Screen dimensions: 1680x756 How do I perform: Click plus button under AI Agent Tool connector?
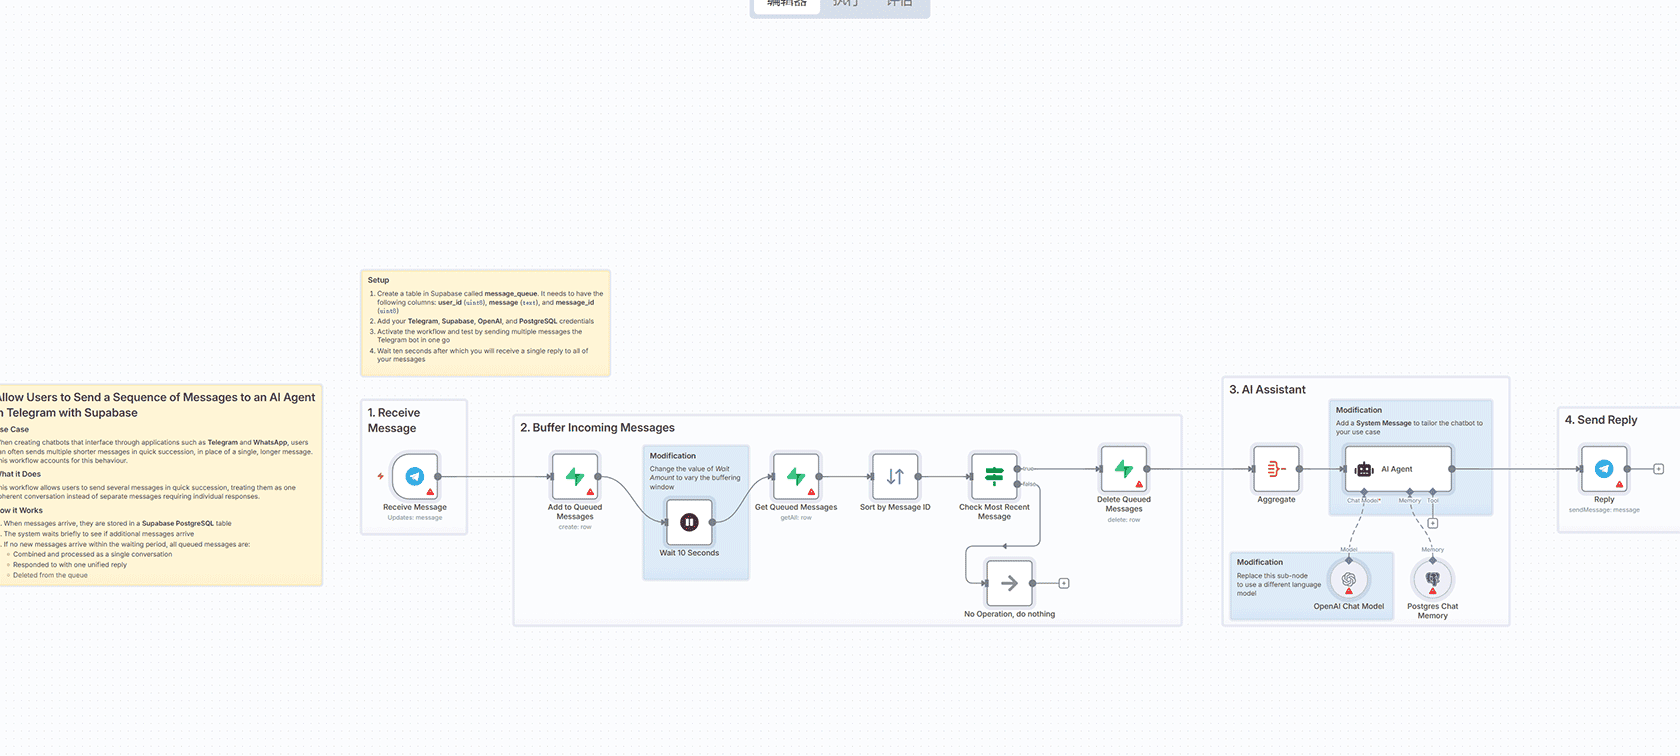[1432, 523]
